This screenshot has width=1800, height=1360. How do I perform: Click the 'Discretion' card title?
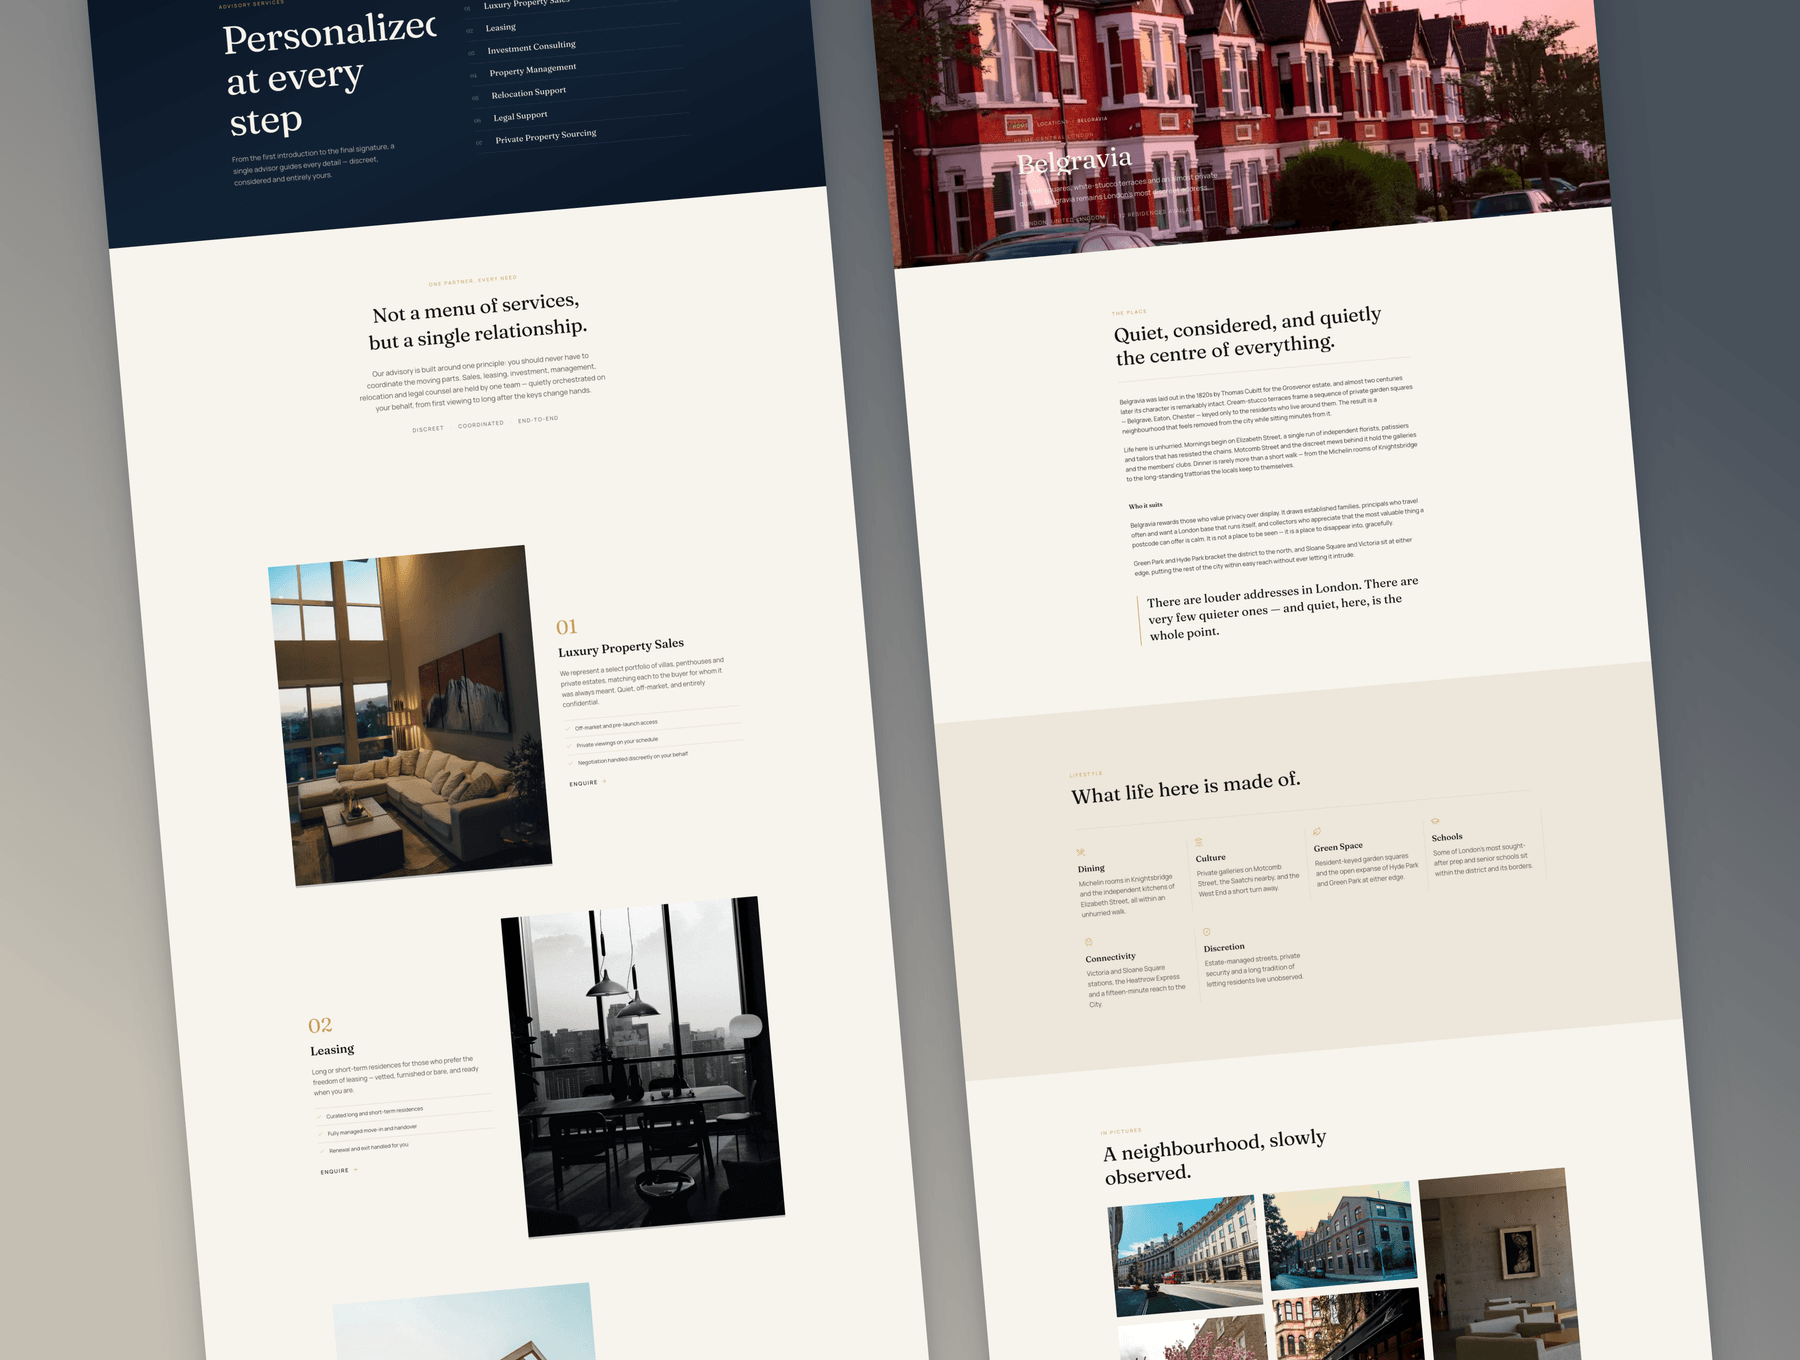[1224, 947]
